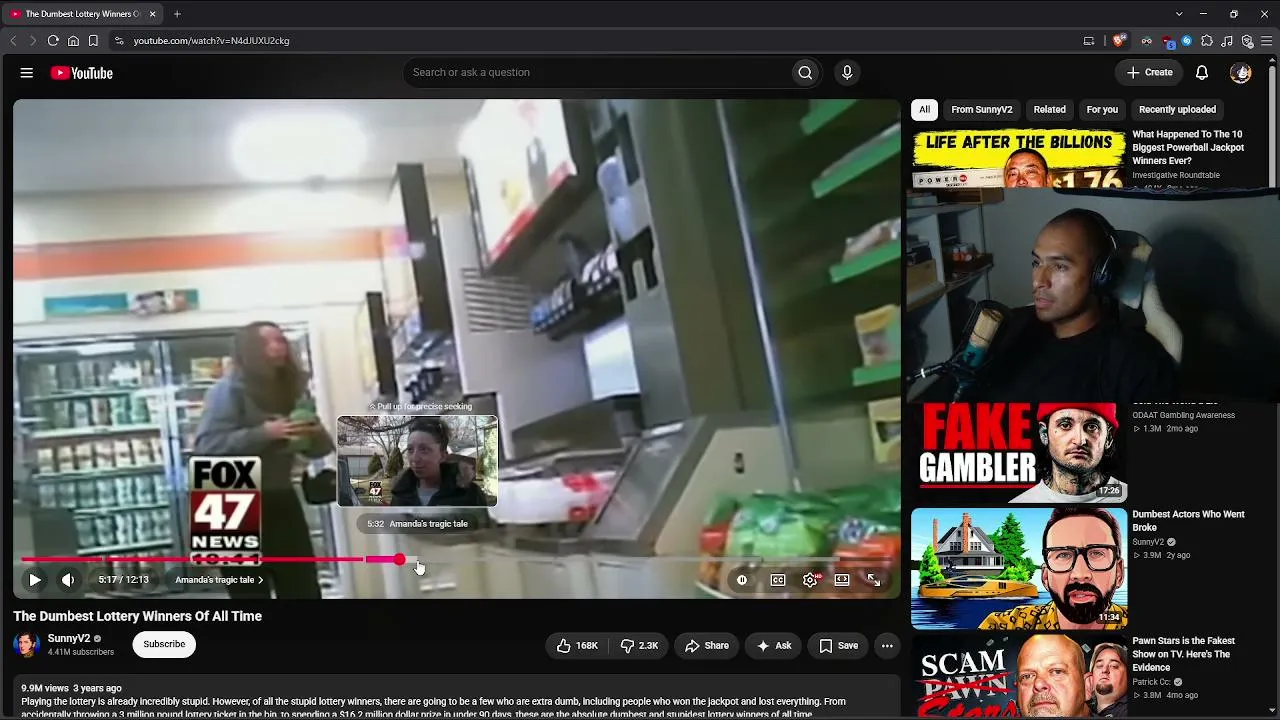
Task: Open the Brave Shields icon
Action: pos(1119,41)
